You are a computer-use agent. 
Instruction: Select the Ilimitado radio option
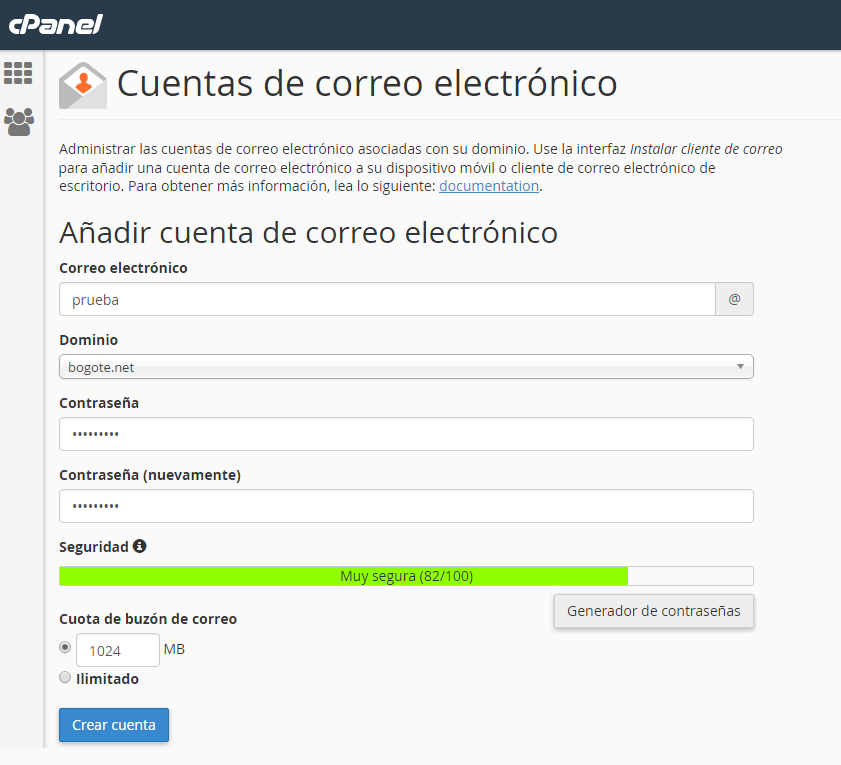[x=66, y=678]
